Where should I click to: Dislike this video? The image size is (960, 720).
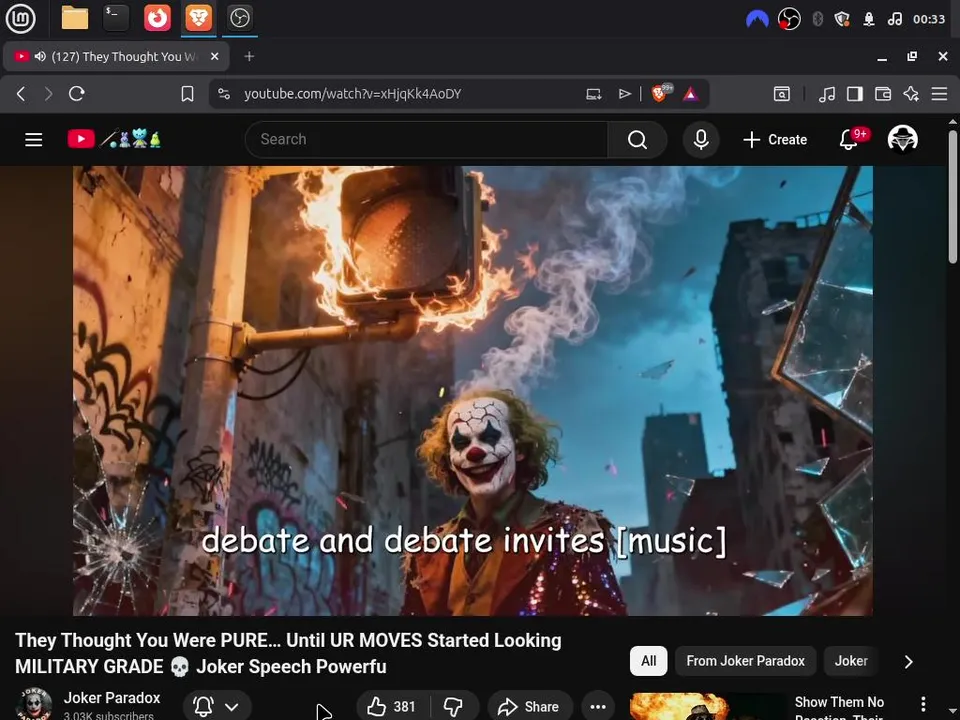[x=454, y=707]
